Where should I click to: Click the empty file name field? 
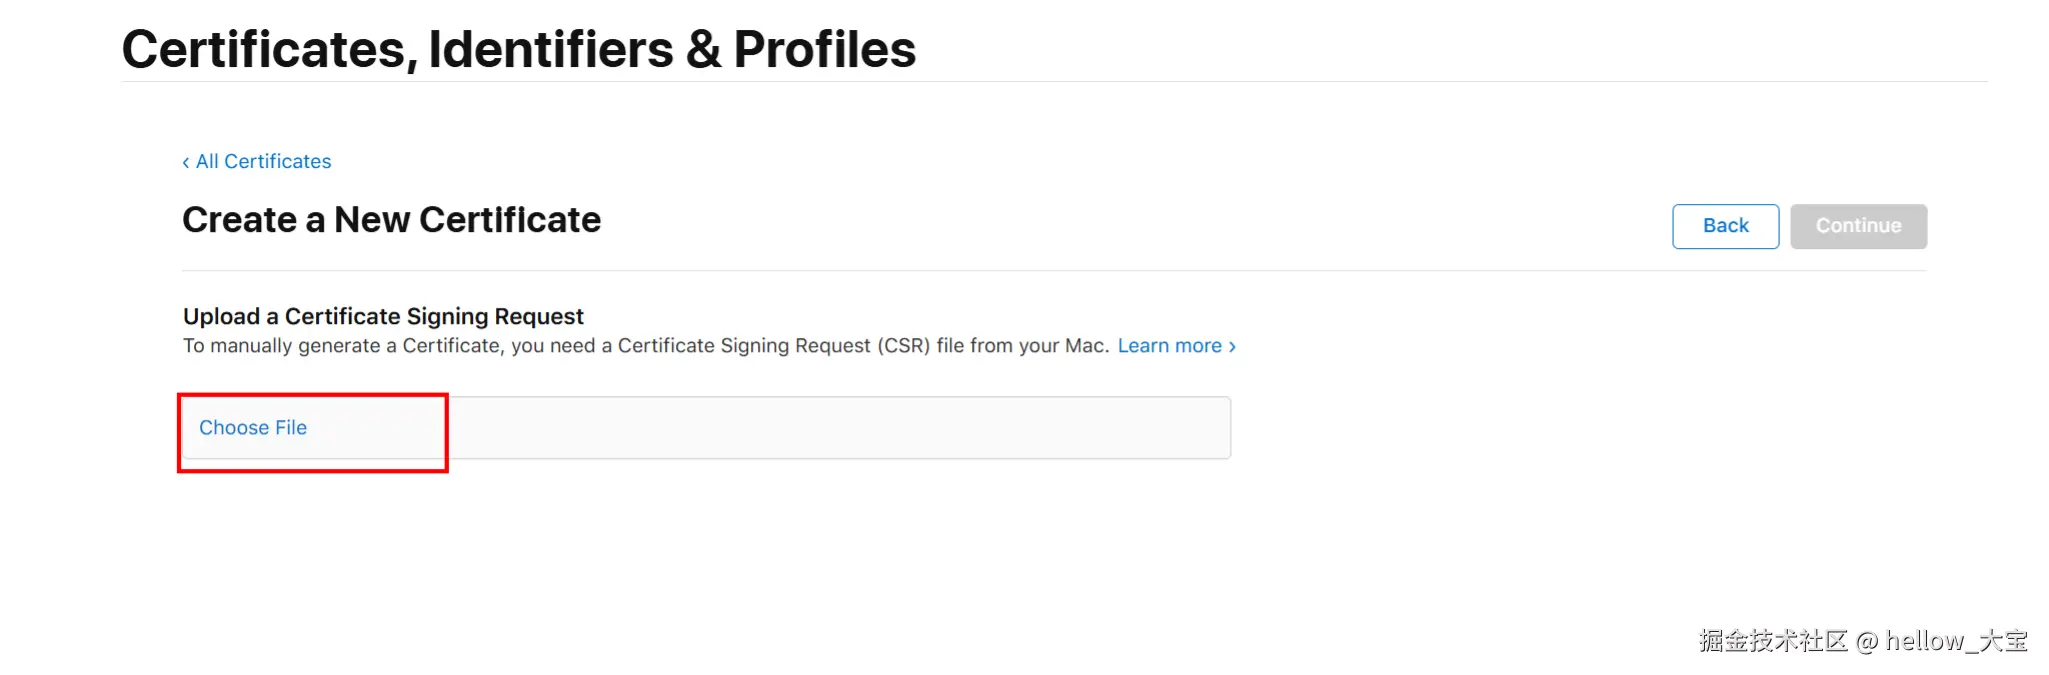coord(838,428)
